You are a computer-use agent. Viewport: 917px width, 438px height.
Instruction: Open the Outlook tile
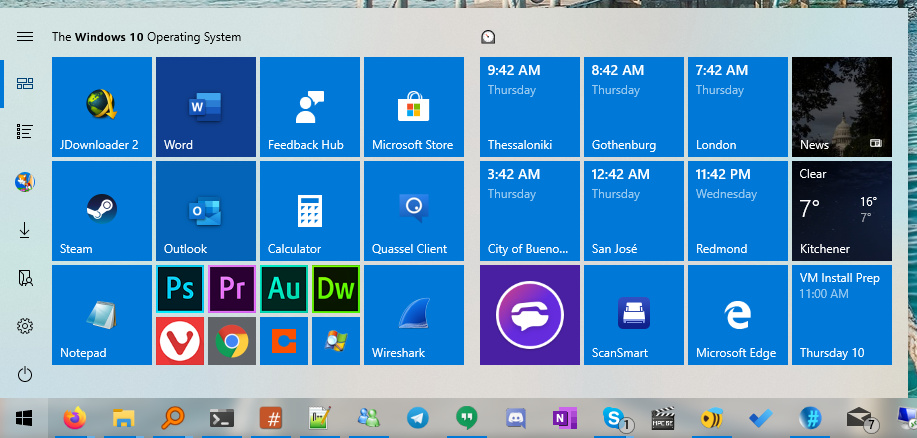click(x=206, y=211)
